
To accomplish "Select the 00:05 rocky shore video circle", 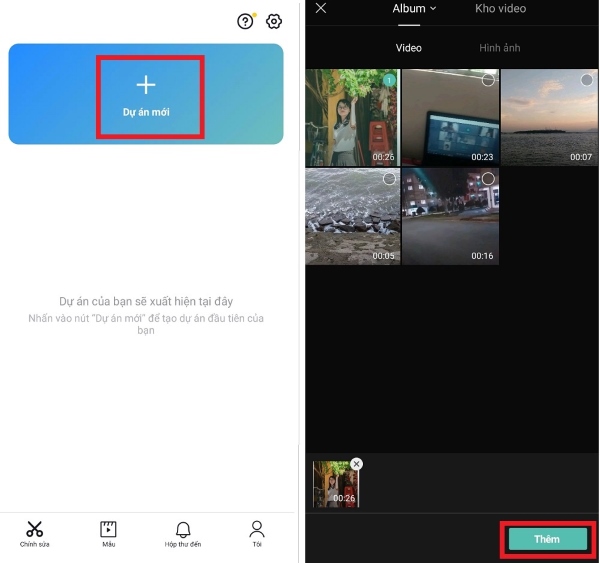I will coord(390,179).
